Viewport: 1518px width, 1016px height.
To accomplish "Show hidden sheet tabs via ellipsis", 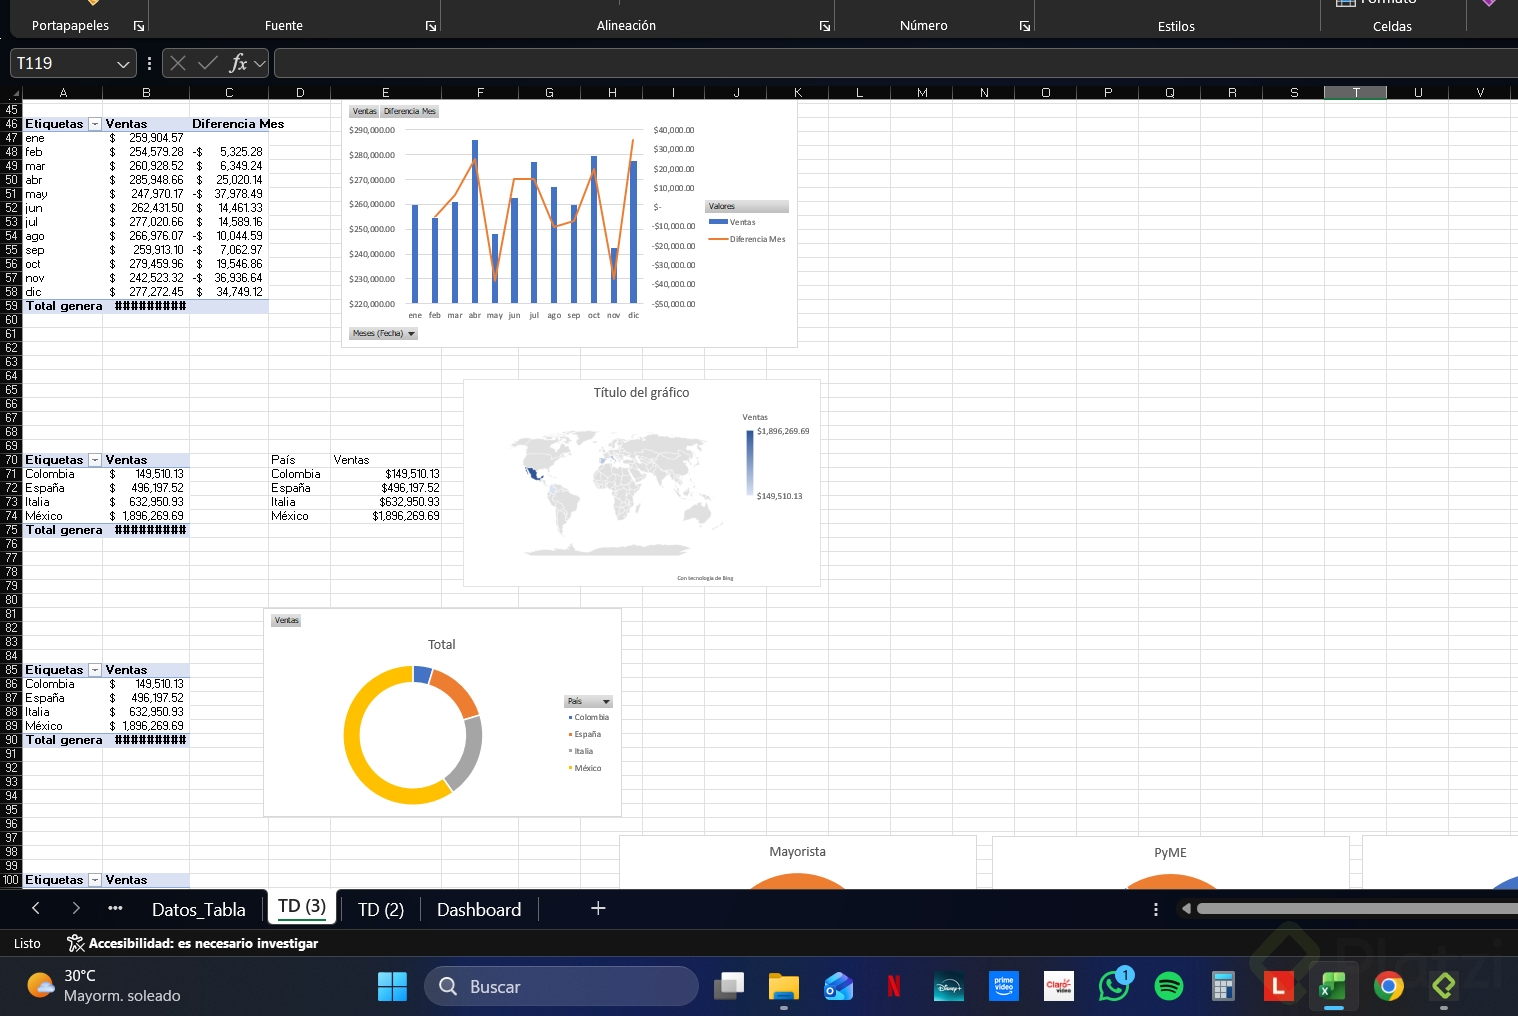I will pos(115,908).
